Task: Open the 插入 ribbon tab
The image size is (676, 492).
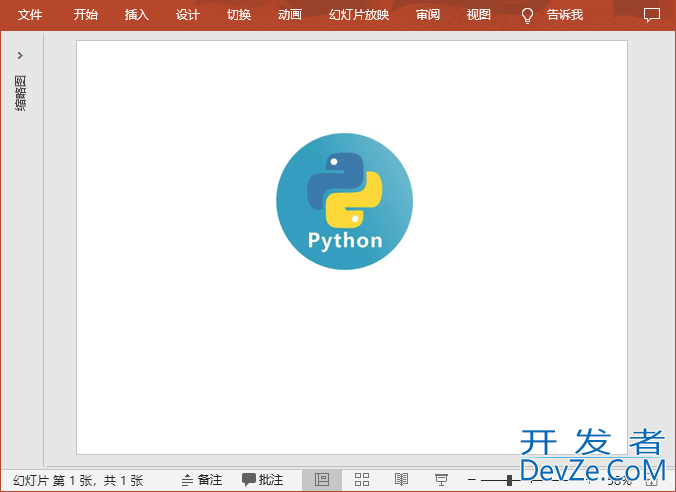Action: [x=137, y=15]
